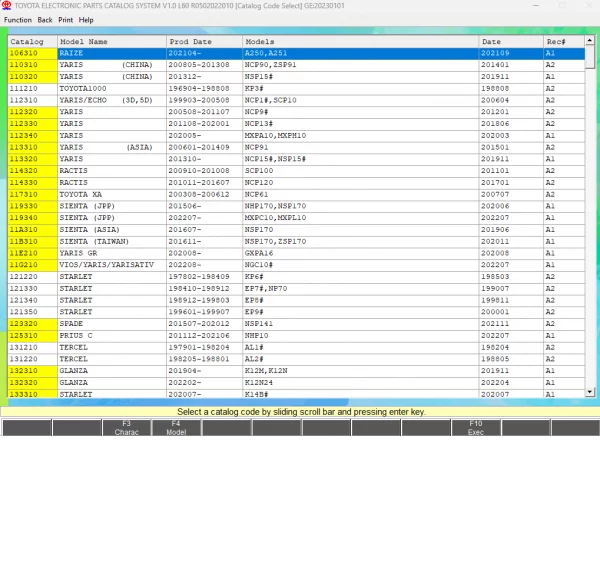Screen dimensions: 600x587
Task: Click the Toyota application icon in title bar
Action: pyautogui.click(x=7, y=6)
